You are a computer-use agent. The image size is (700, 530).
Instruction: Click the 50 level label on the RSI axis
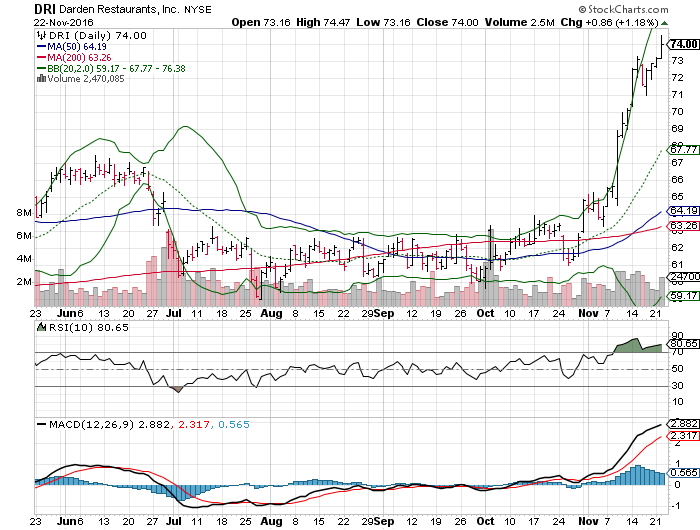677,369
